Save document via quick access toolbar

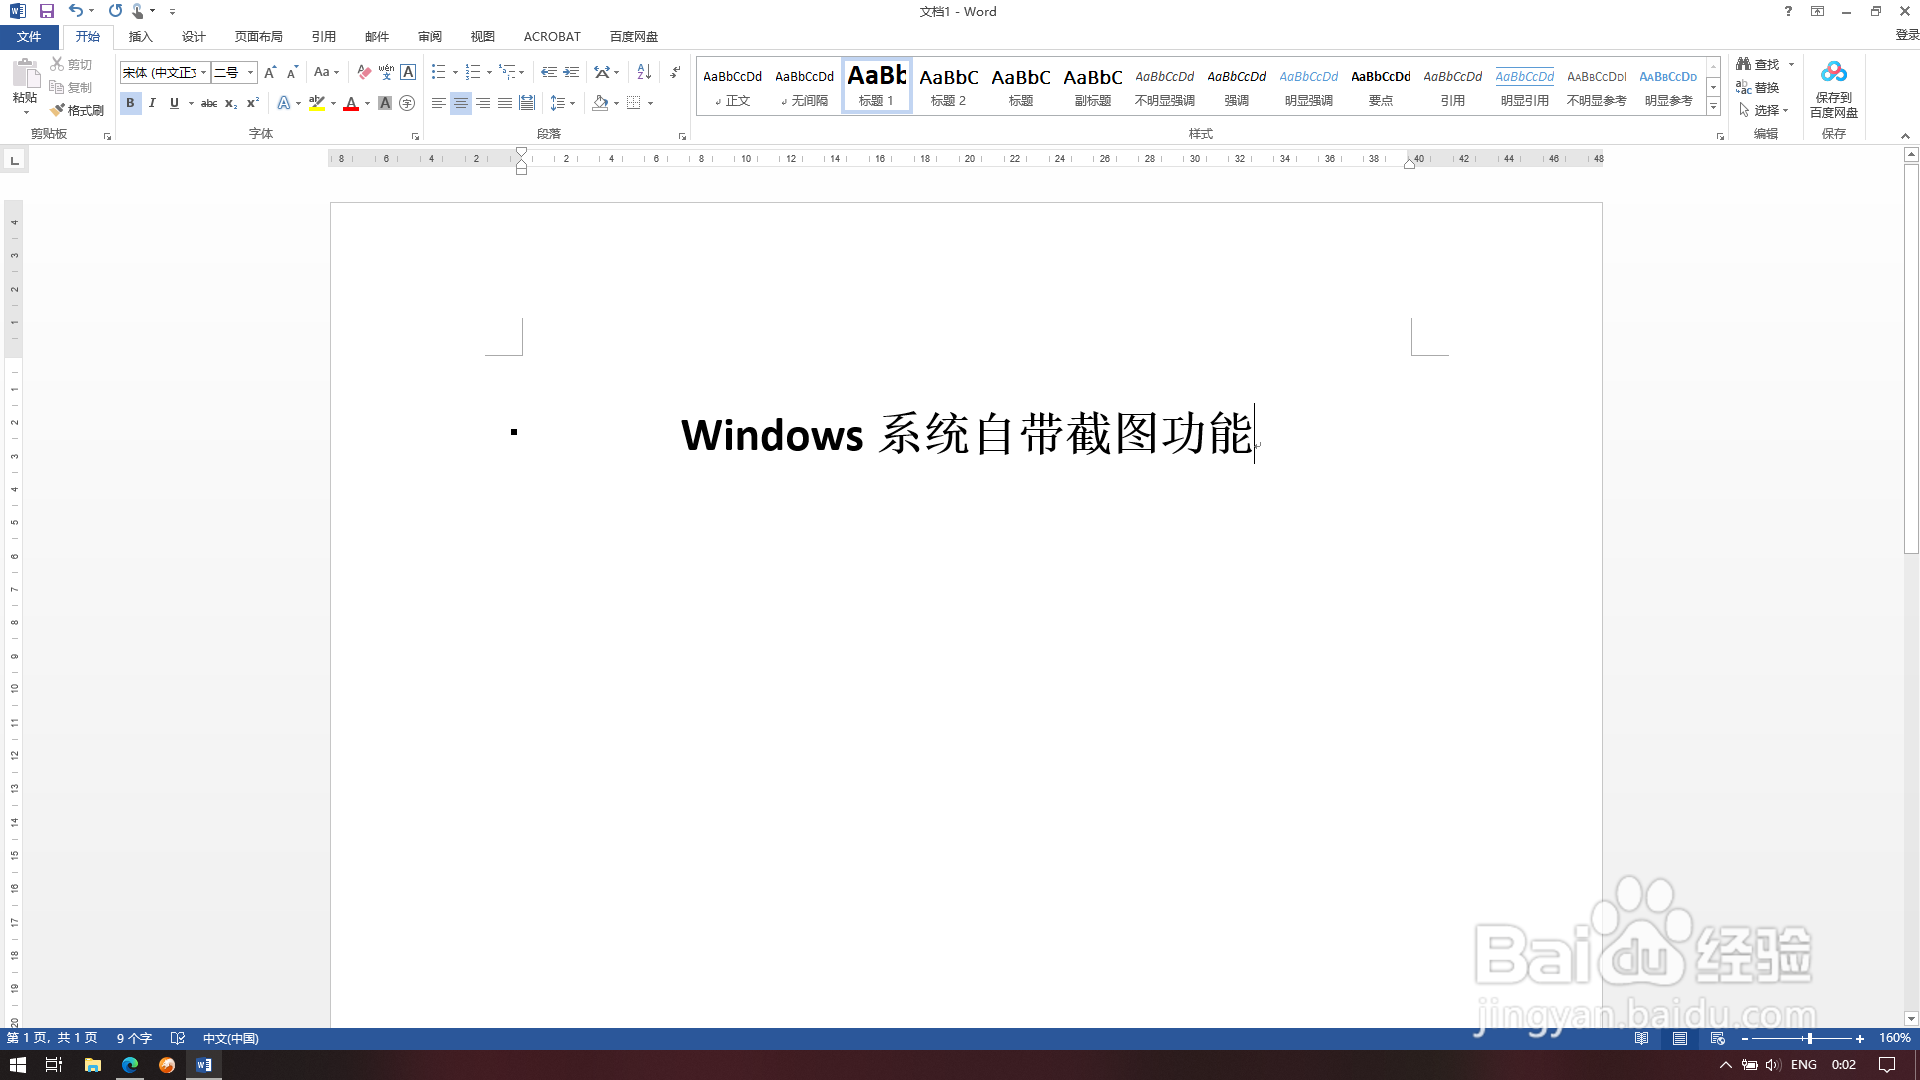[46, 11]
